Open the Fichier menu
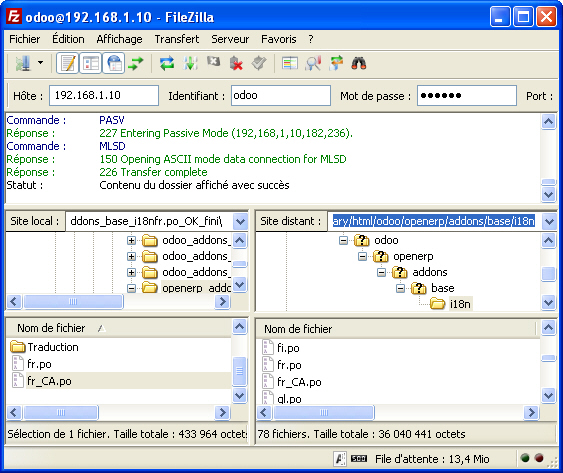Image resolution: width=563 pixels, height=473 pixels. tap(24, 39)
